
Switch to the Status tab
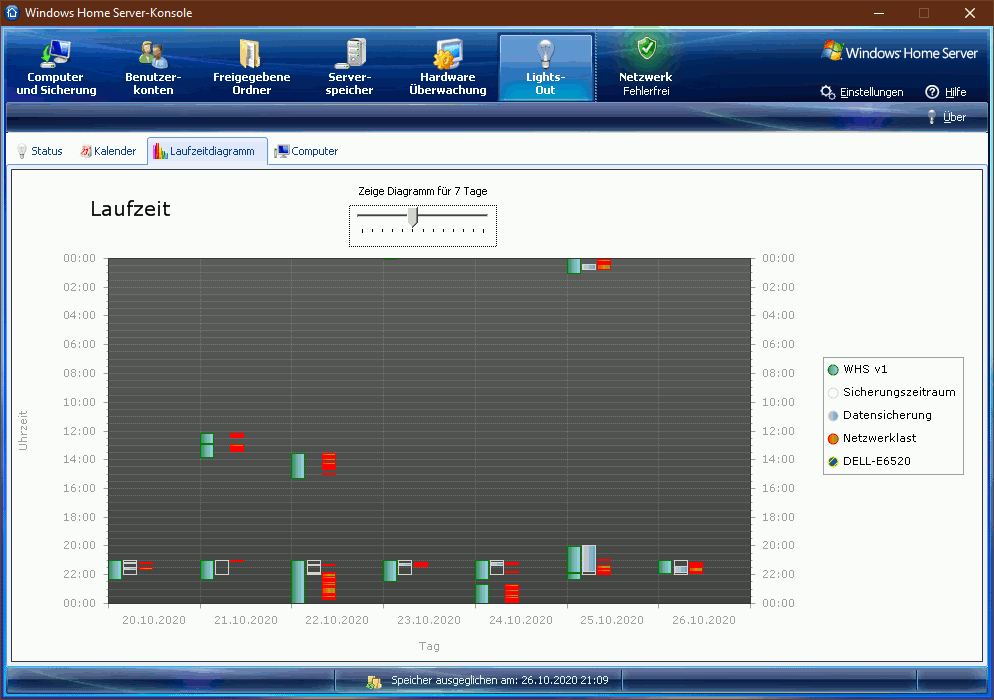(x=40, y=151)
